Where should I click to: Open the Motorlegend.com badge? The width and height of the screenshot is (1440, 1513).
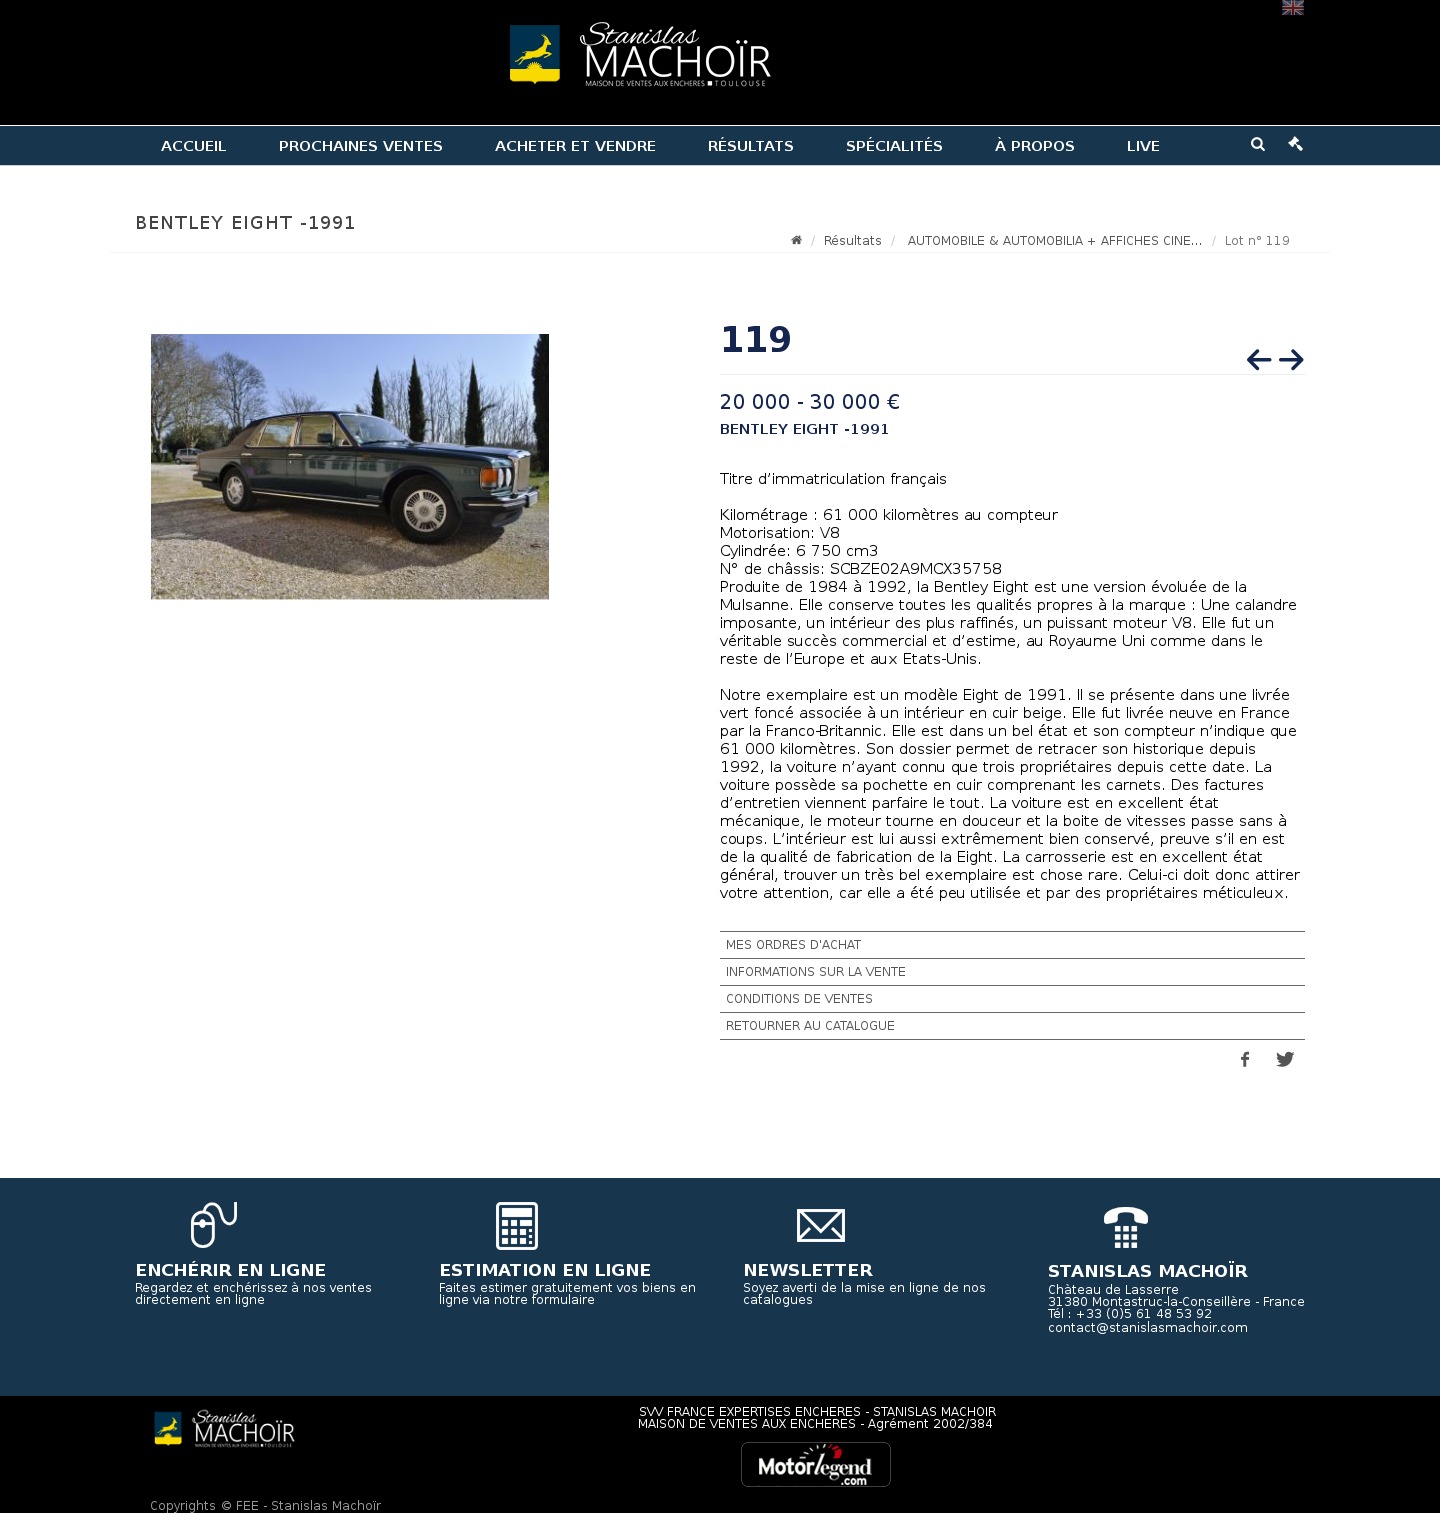pyautogui.click(x=816, y=1464)
